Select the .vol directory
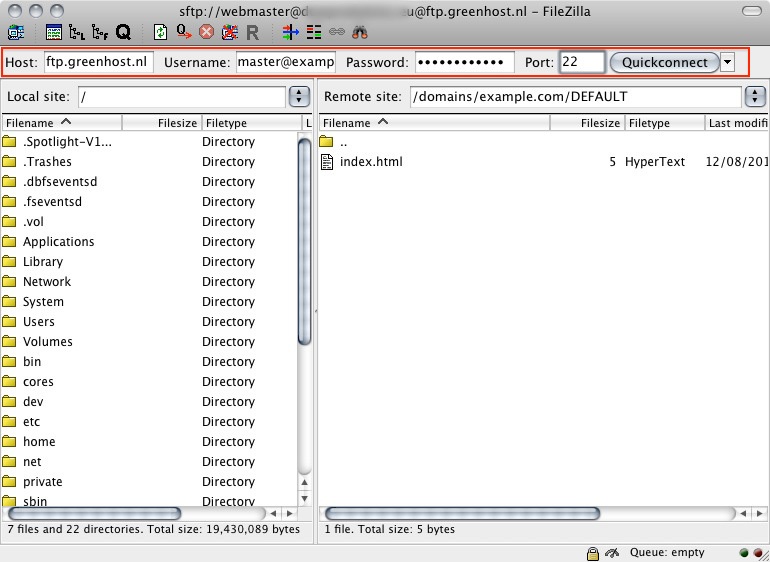The width and height of the screenshot is (770, 562). 149,222
